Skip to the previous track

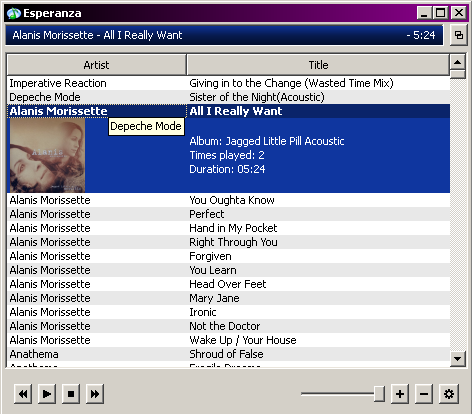click(23, 394)
